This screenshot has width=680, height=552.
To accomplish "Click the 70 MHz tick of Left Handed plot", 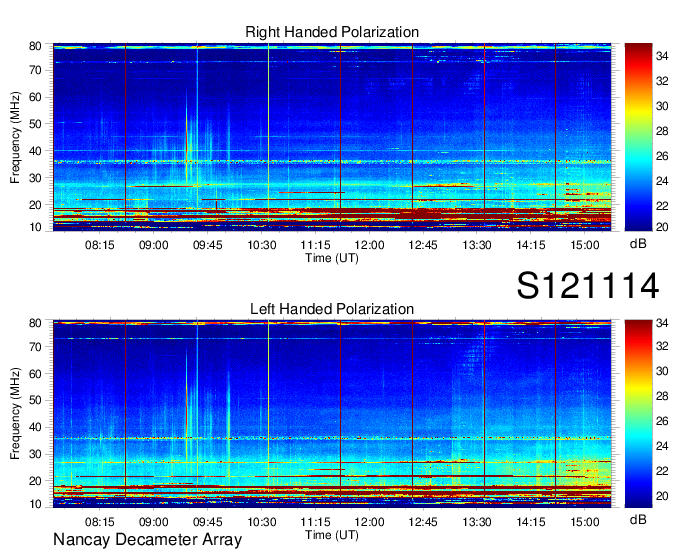I will 35,347.
